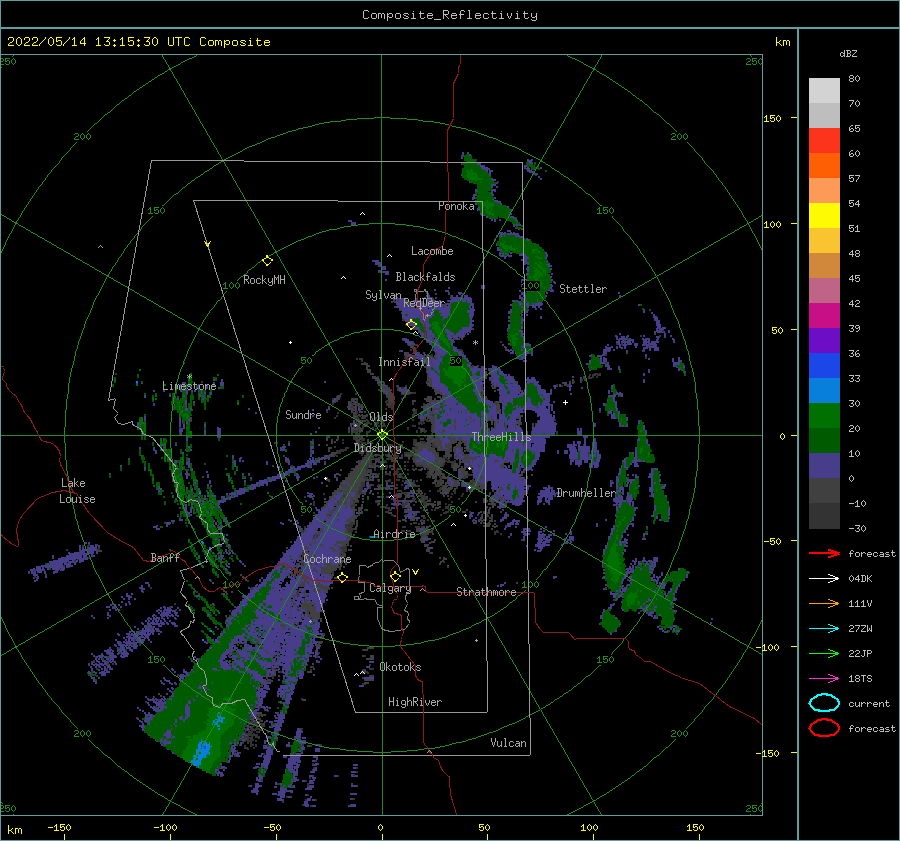This screenshot has height=841, width=900.
Task: Pick the orange 57-60 dBZ swatch
Action: pyautogui.click(x=824, y=166)
